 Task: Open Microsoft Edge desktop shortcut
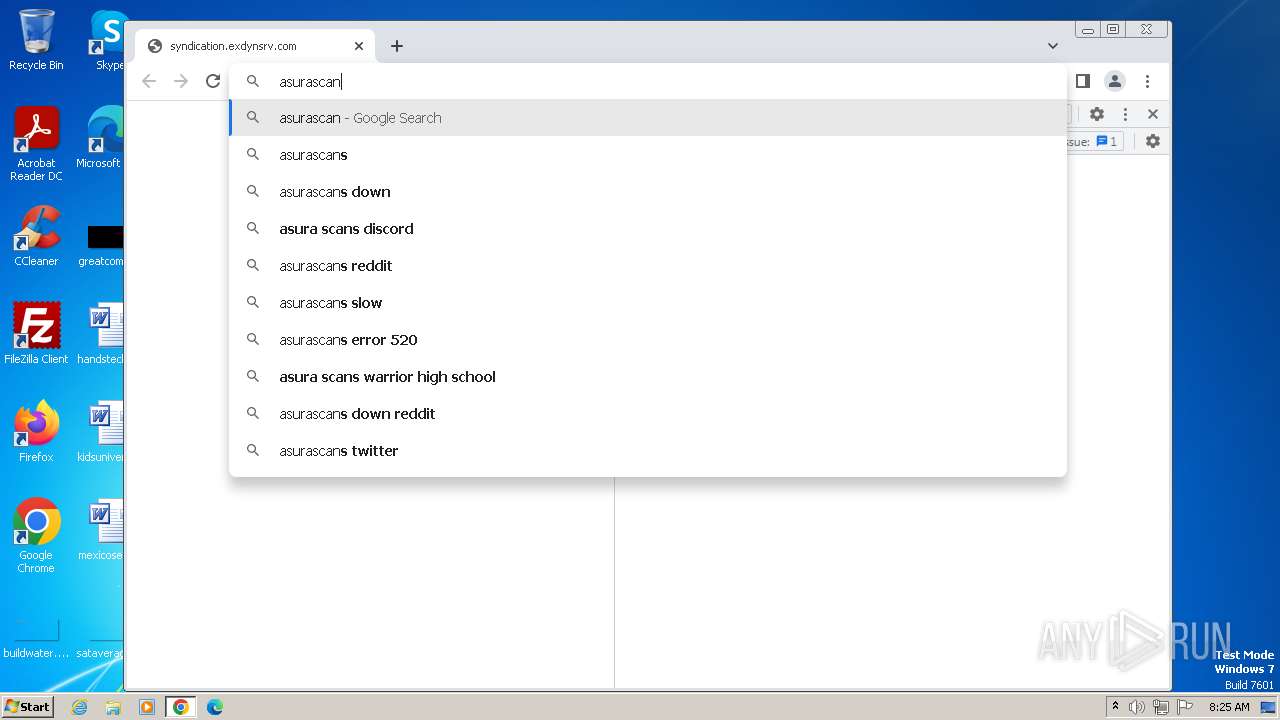tap(100, 138)
